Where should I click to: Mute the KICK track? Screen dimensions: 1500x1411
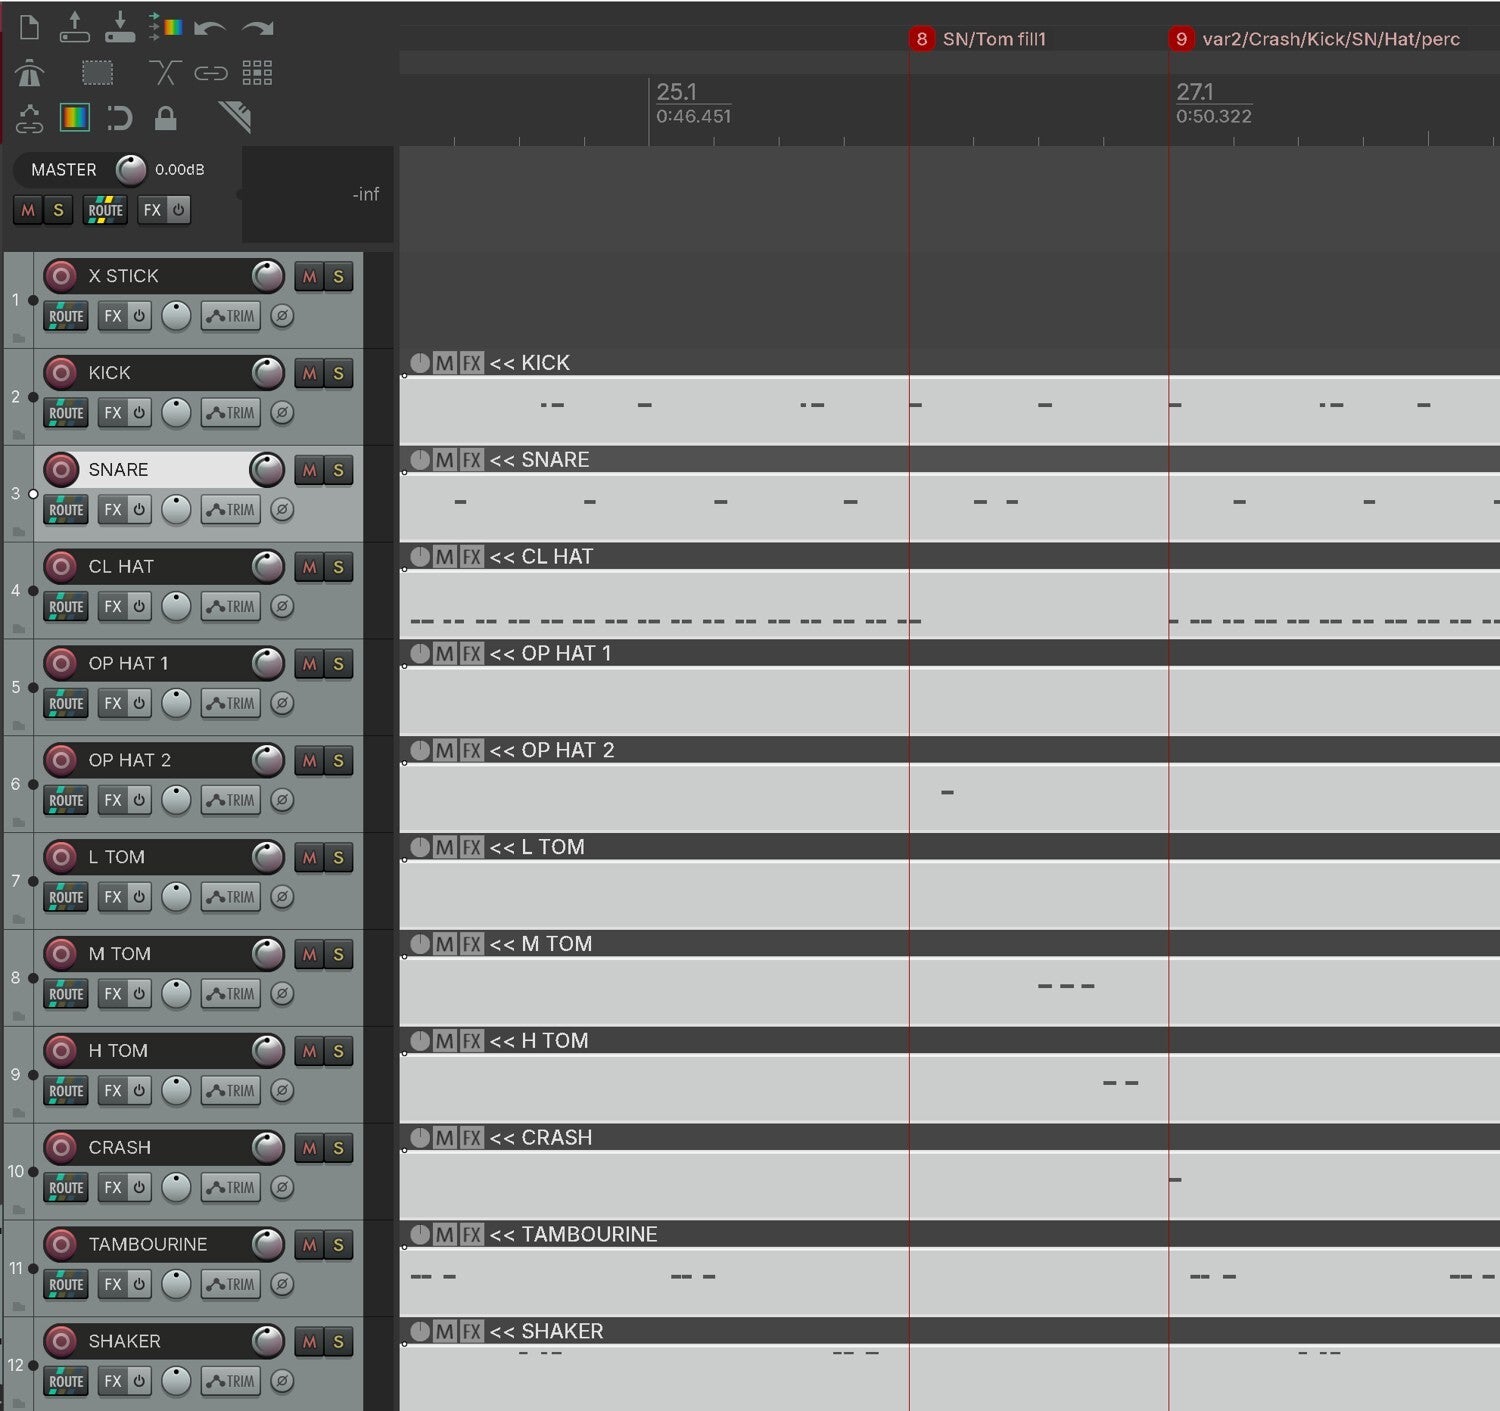[x=309, y=373]
